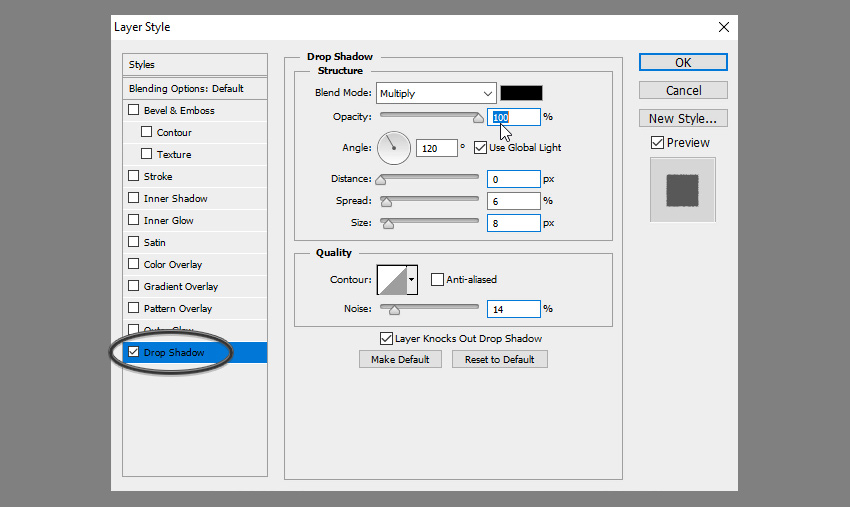Image resolution: width=850 pixels, height=507 pixels.
Task: Enable the Inner Shadow checkbox
Action: tap(133, 198)
